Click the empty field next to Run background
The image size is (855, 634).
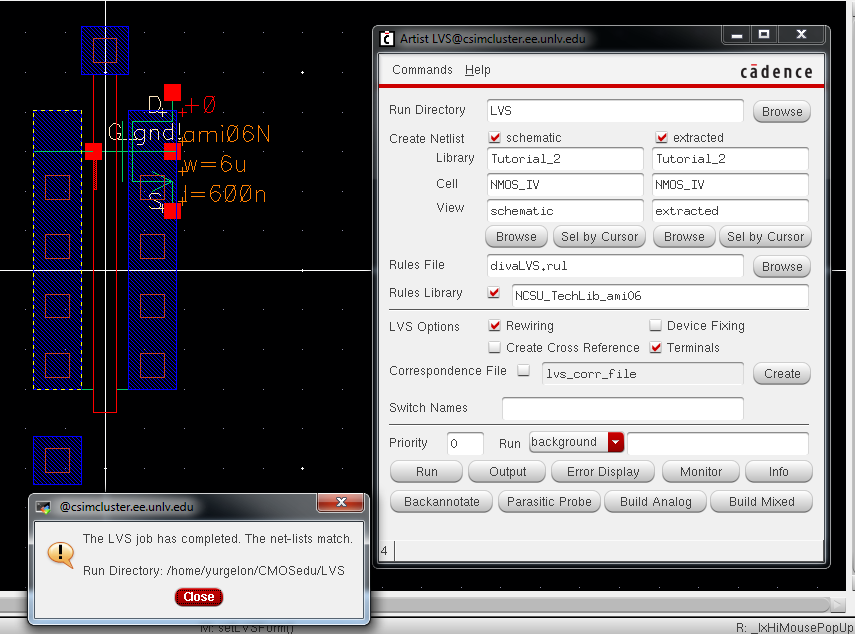[718, 443]
